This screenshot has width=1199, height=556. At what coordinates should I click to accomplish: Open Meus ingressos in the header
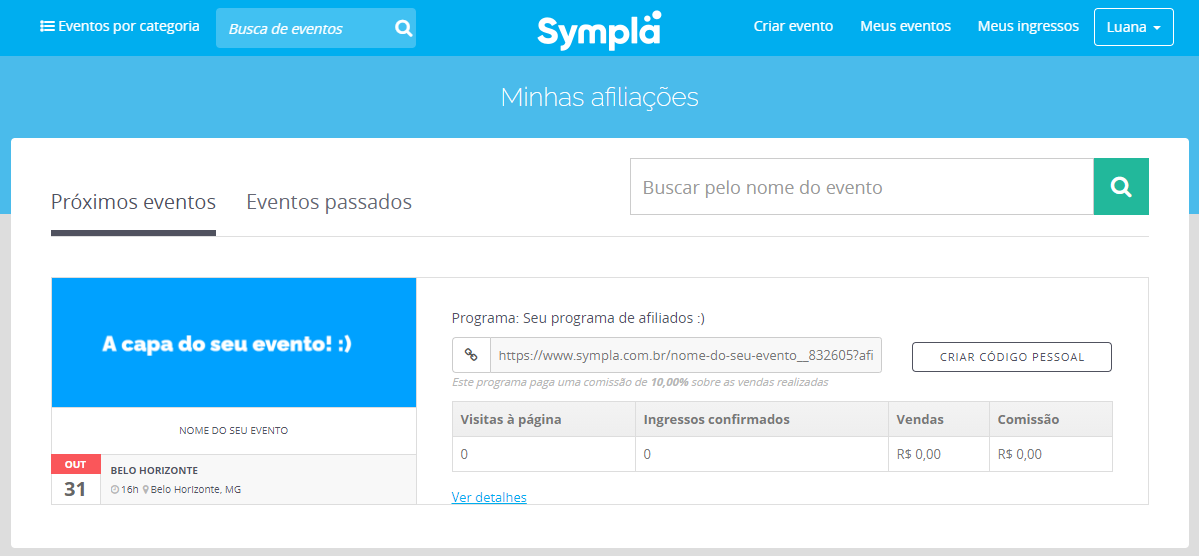(1028, 27)
